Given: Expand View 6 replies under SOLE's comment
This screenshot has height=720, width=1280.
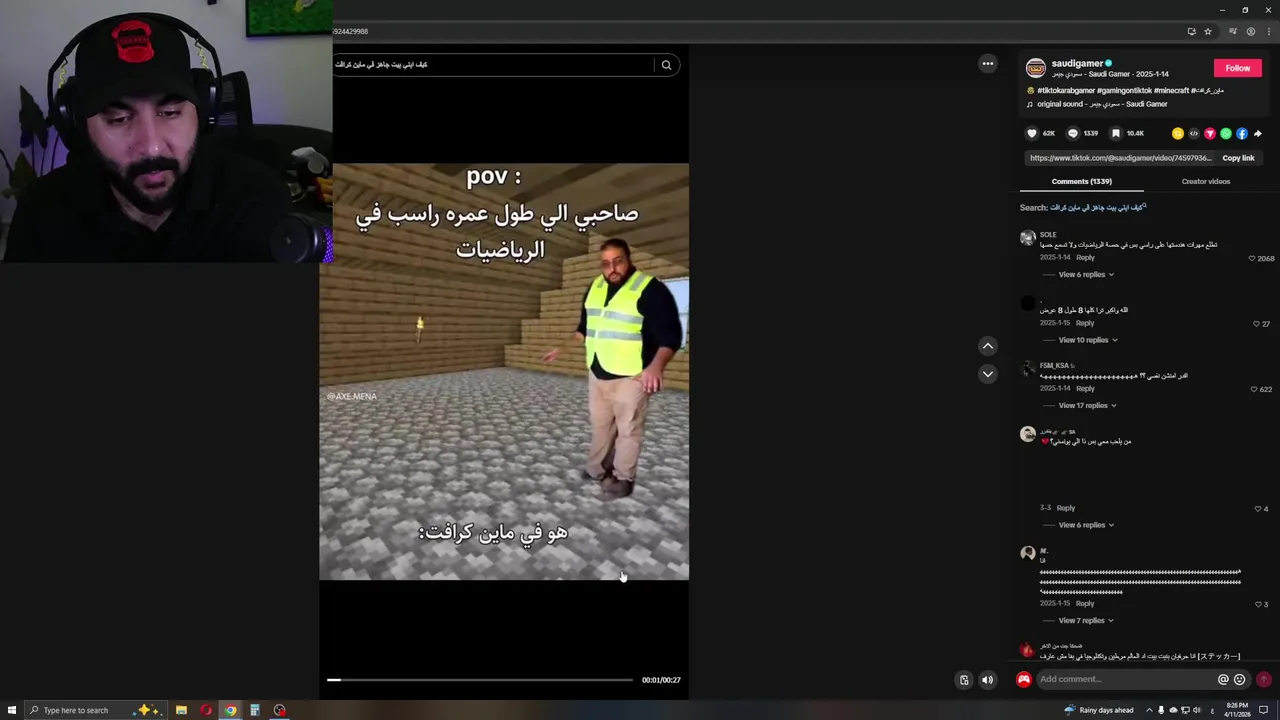Looking at the screenshot, I should 1086,275.
